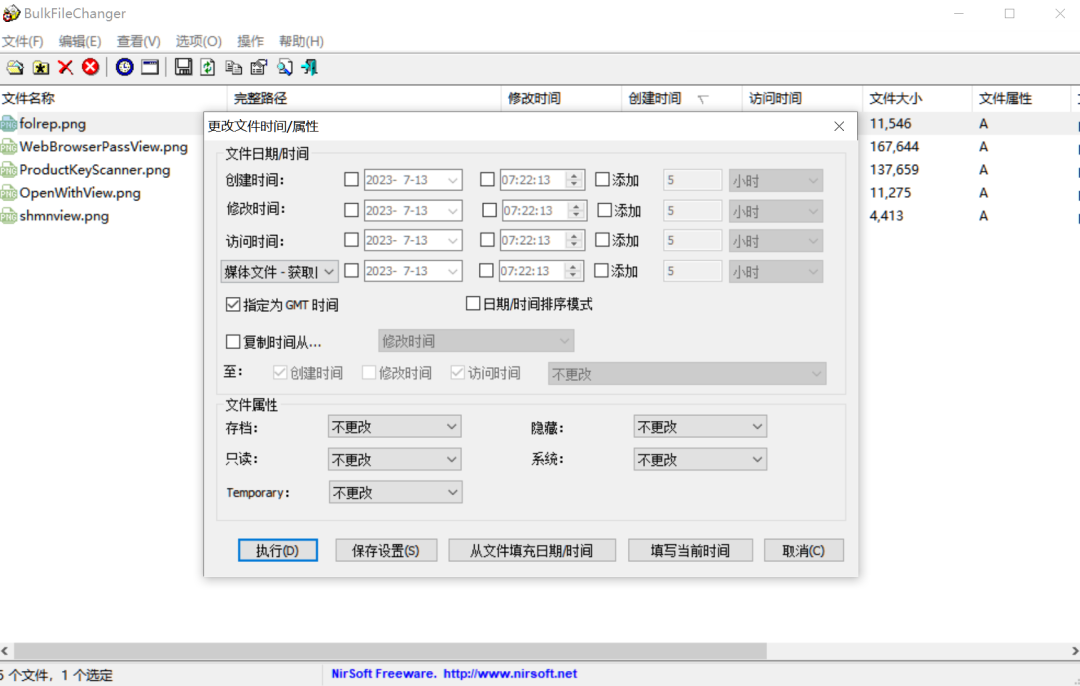This screenshot has height=686, width=1080.
Task: Open the 媒体文件 source dropdown
Action: pos(280,271)
